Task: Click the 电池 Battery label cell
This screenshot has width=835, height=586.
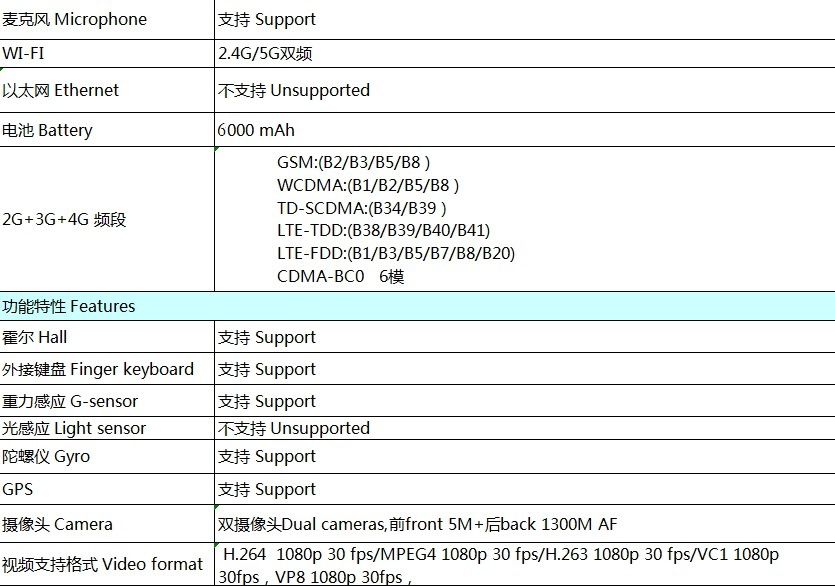Action: [x=47, y=130]
